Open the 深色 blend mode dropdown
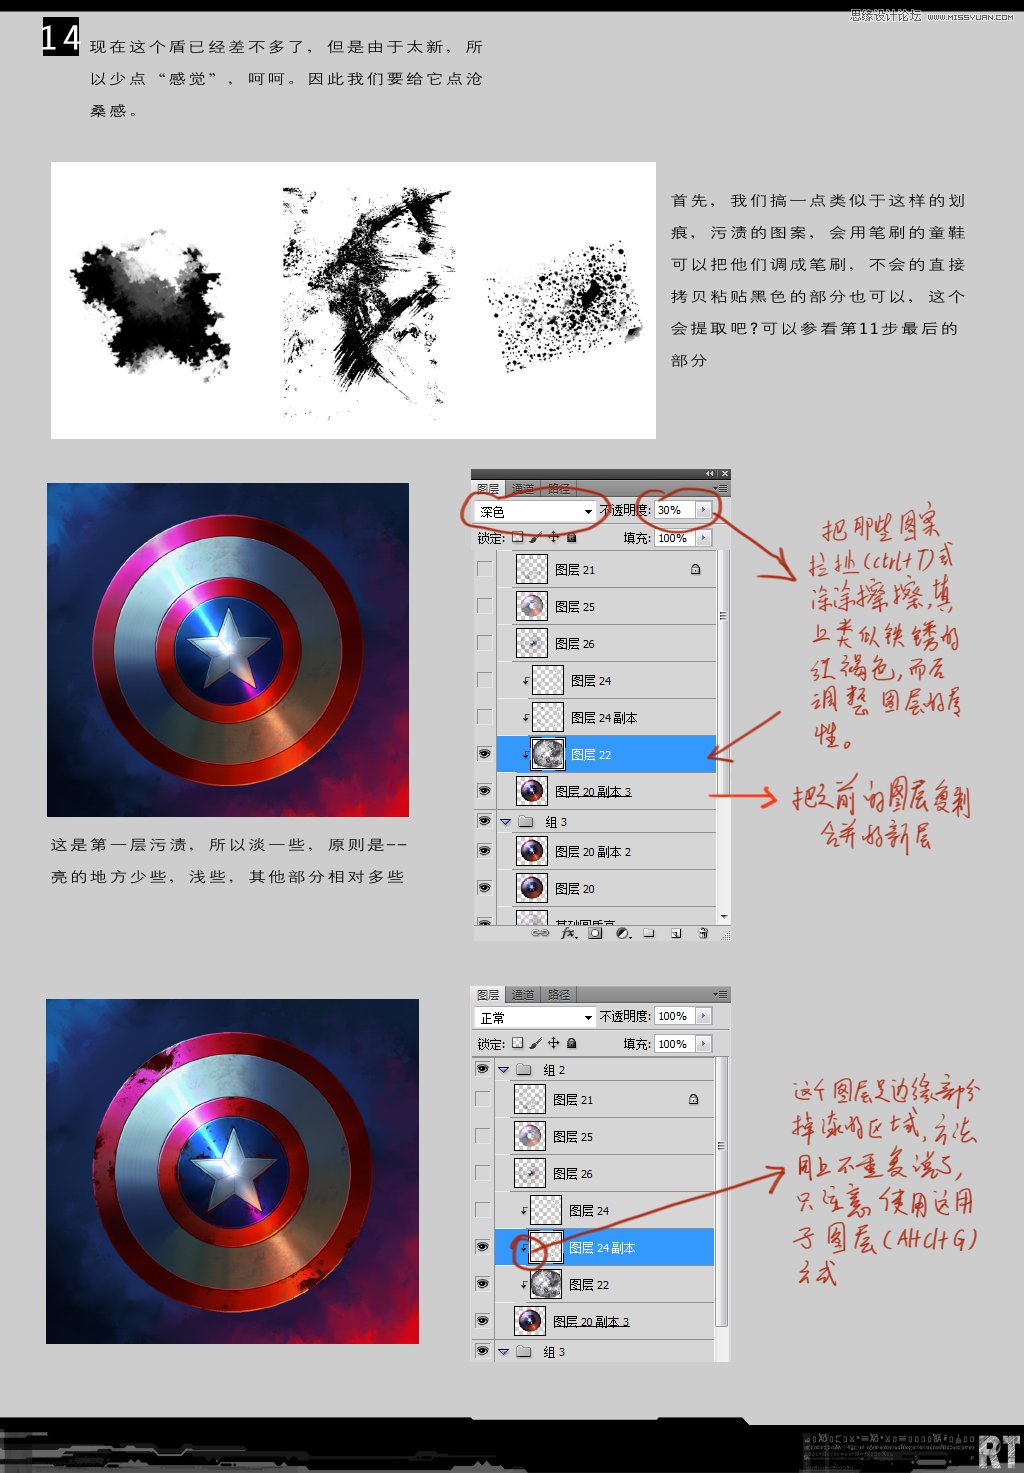The width and height of the screenshot is (1024, 1473). pos(535,511)
